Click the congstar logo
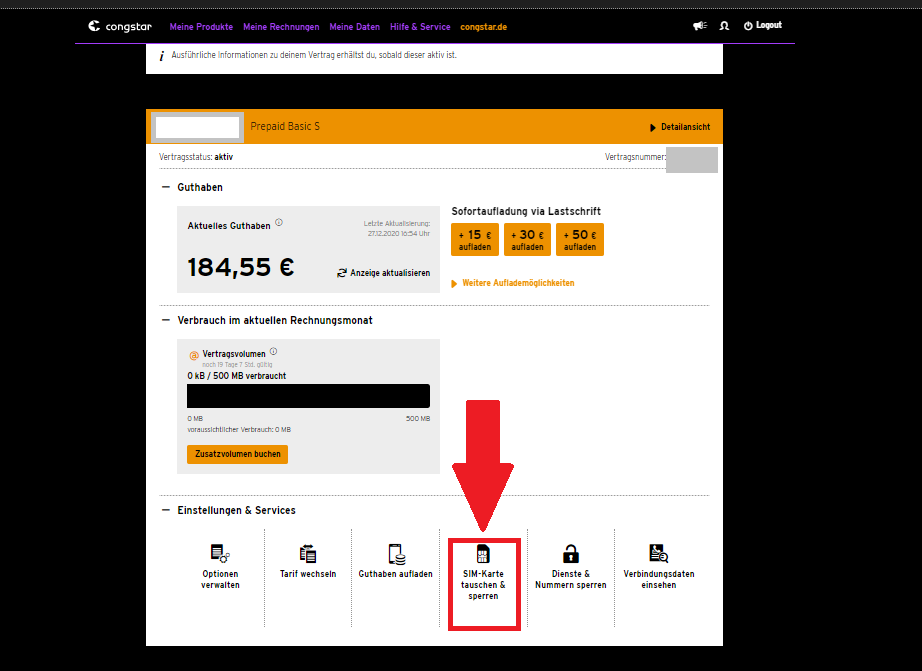 [120, 26]
